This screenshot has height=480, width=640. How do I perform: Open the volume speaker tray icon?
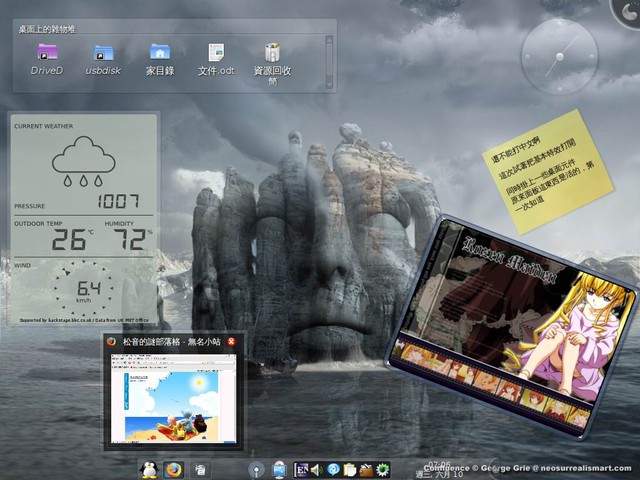point(316,470)
